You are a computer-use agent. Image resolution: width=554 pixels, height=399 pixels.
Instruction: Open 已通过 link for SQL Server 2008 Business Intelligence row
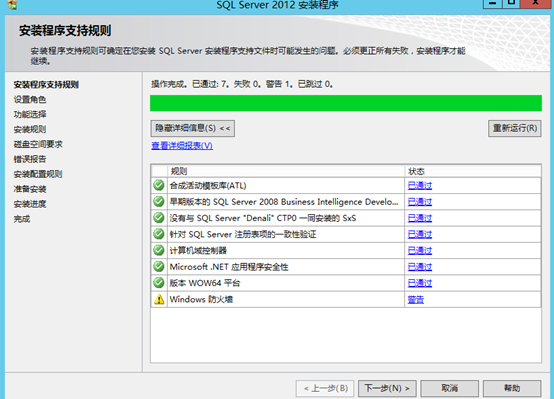pos(420,202)
